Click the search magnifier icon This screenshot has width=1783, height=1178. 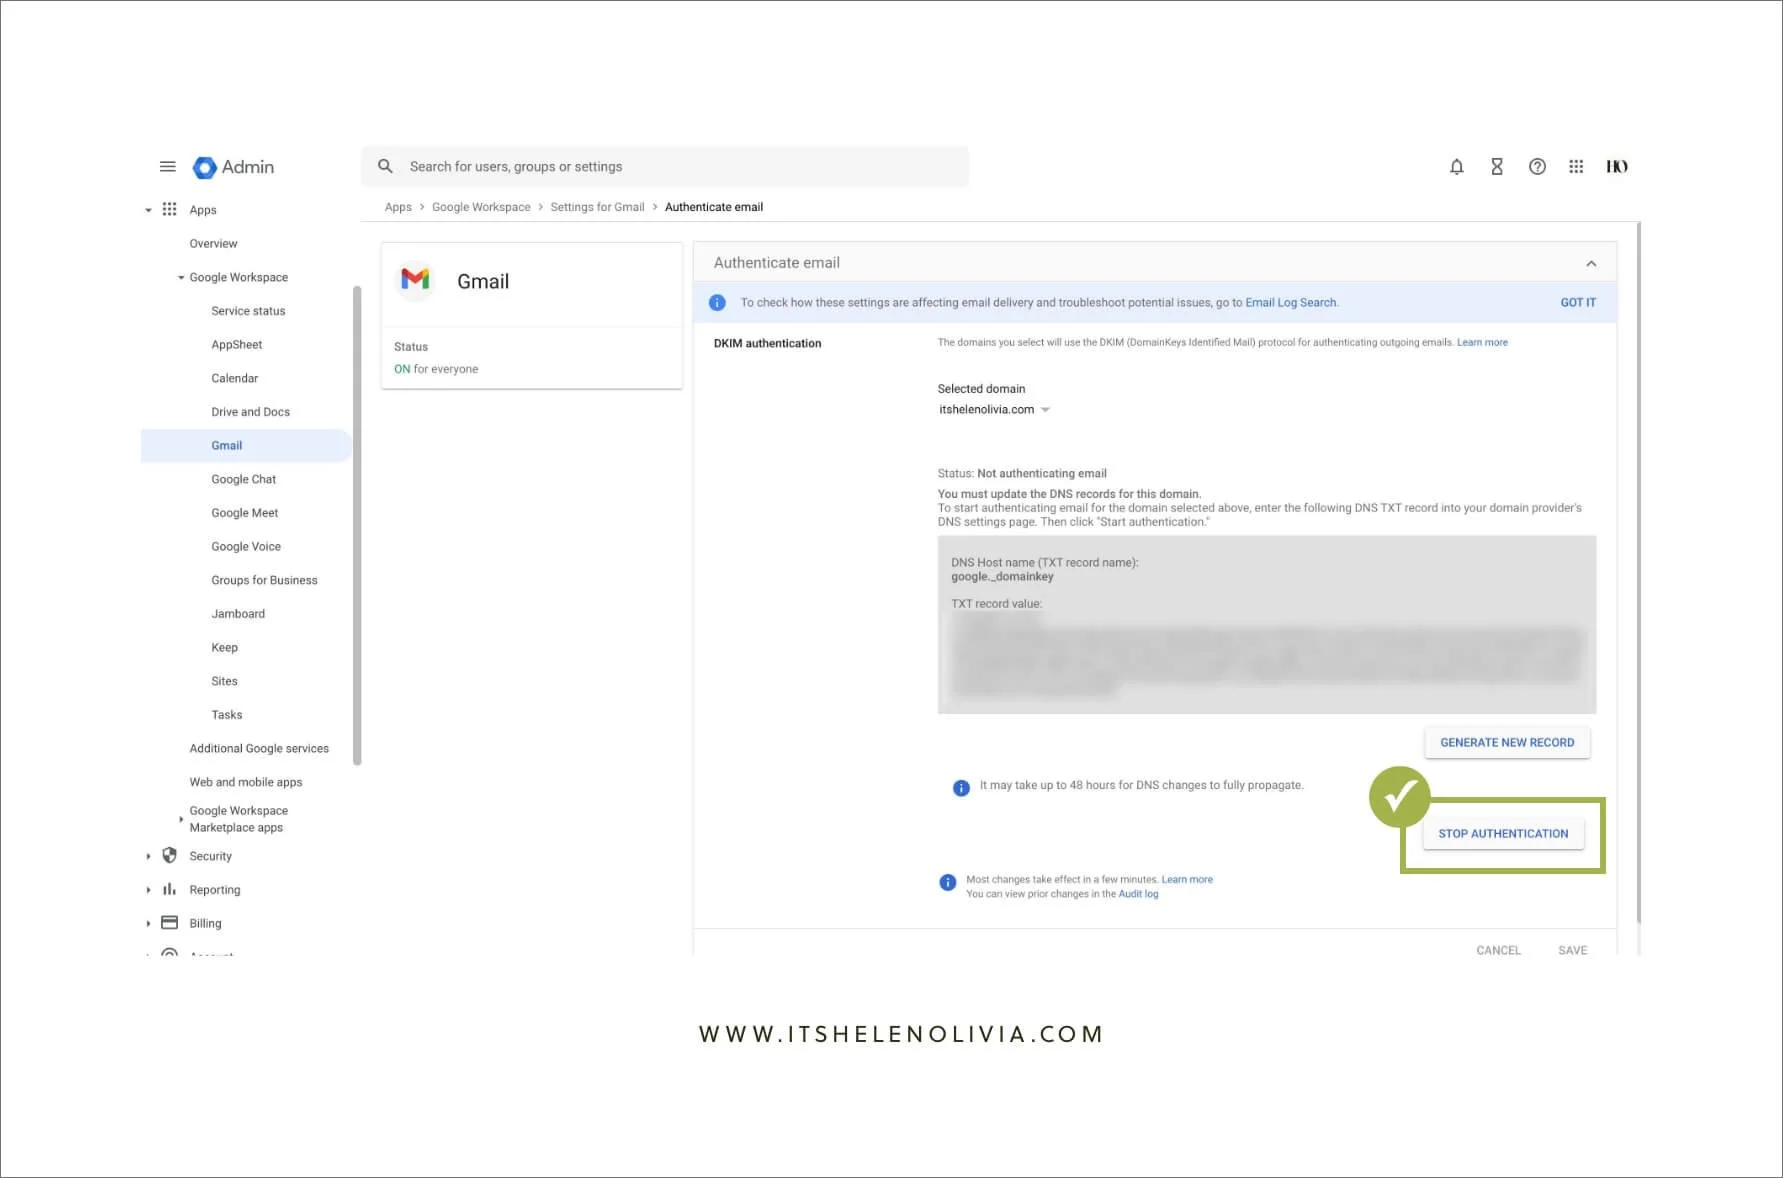point(385,166)
